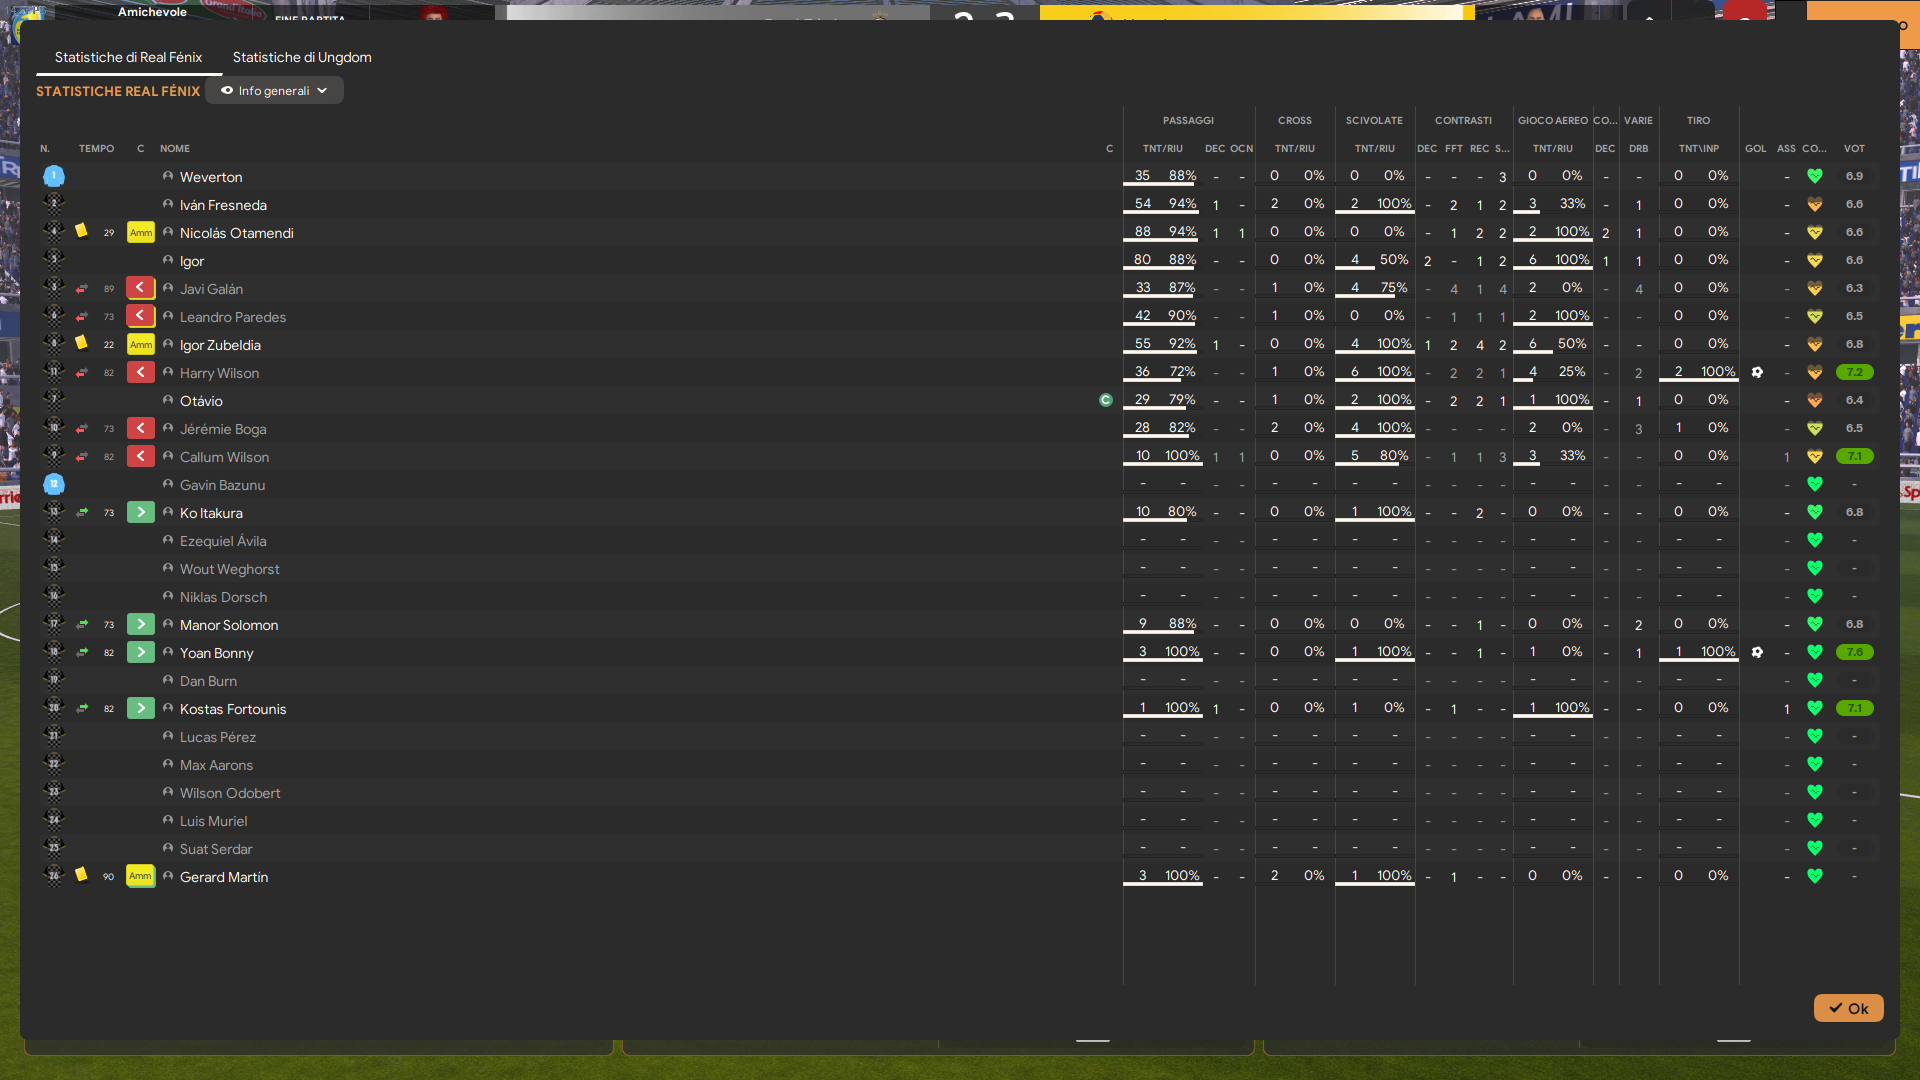Open Weverton's player profile
The width and height of the screenshot is (1920, 1080).
click(x=211, y=177)
